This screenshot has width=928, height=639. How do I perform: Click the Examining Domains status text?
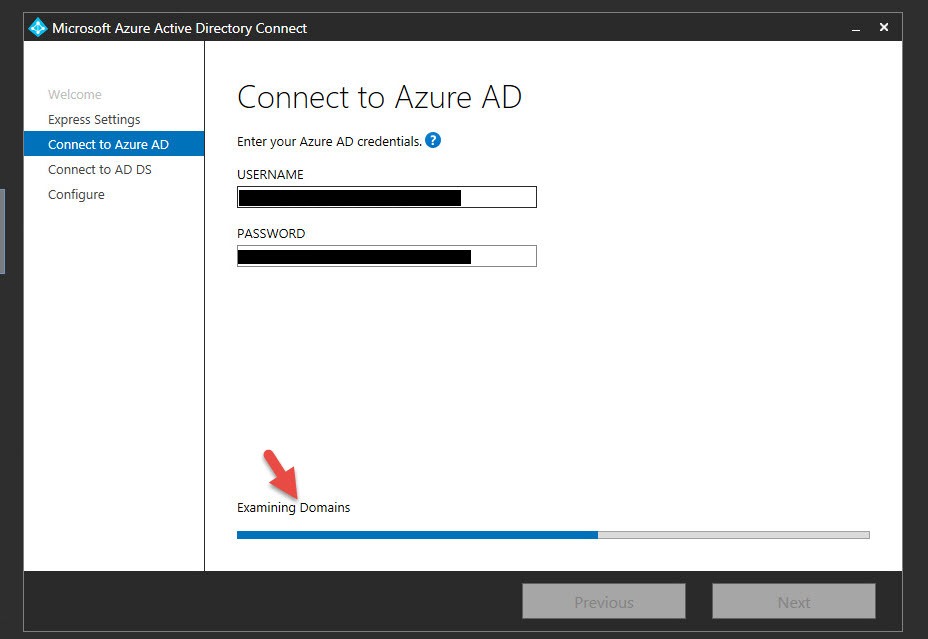tap(293, 508)
